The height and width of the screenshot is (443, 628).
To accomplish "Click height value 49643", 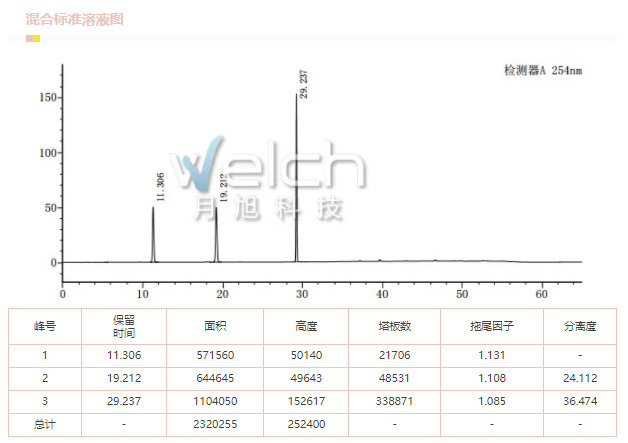I will (306, 378).
